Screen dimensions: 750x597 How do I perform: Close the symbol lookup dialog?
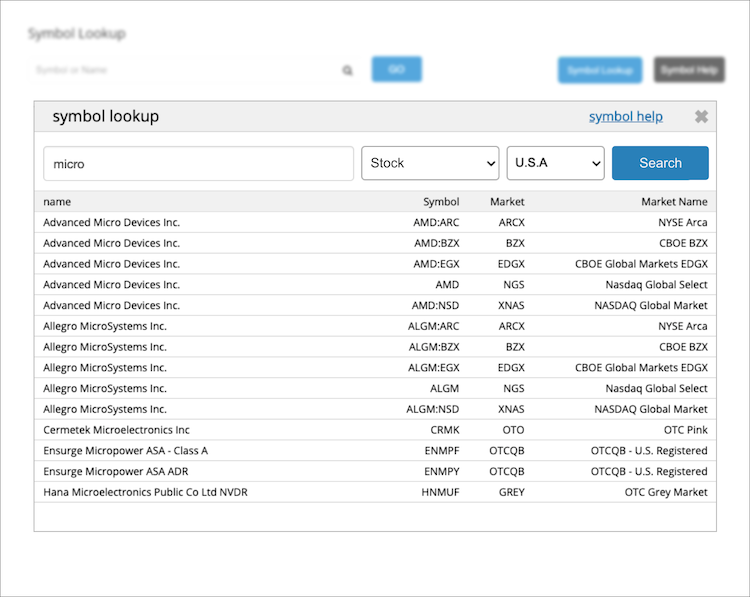point(701,117)
